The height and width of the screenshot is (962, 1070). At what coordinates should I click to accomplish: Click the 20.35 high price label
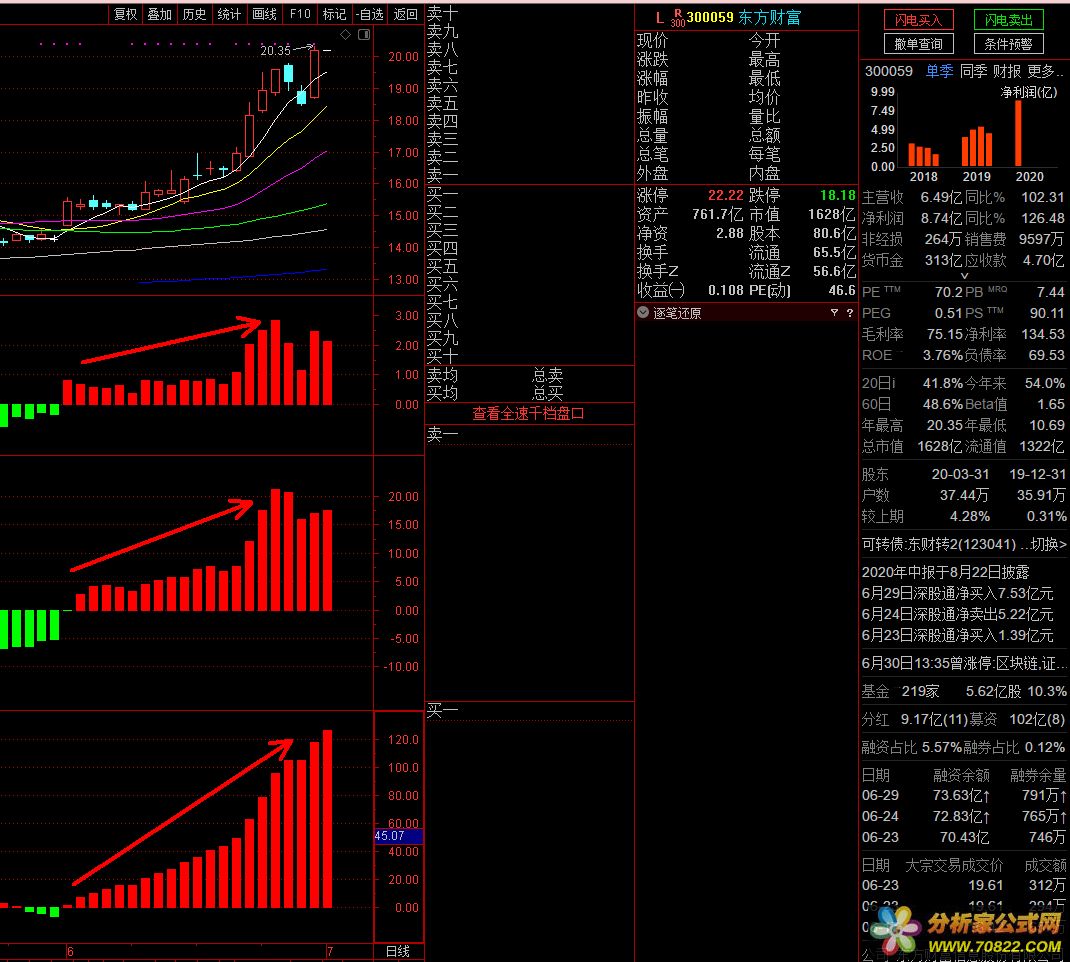(276, 50)
